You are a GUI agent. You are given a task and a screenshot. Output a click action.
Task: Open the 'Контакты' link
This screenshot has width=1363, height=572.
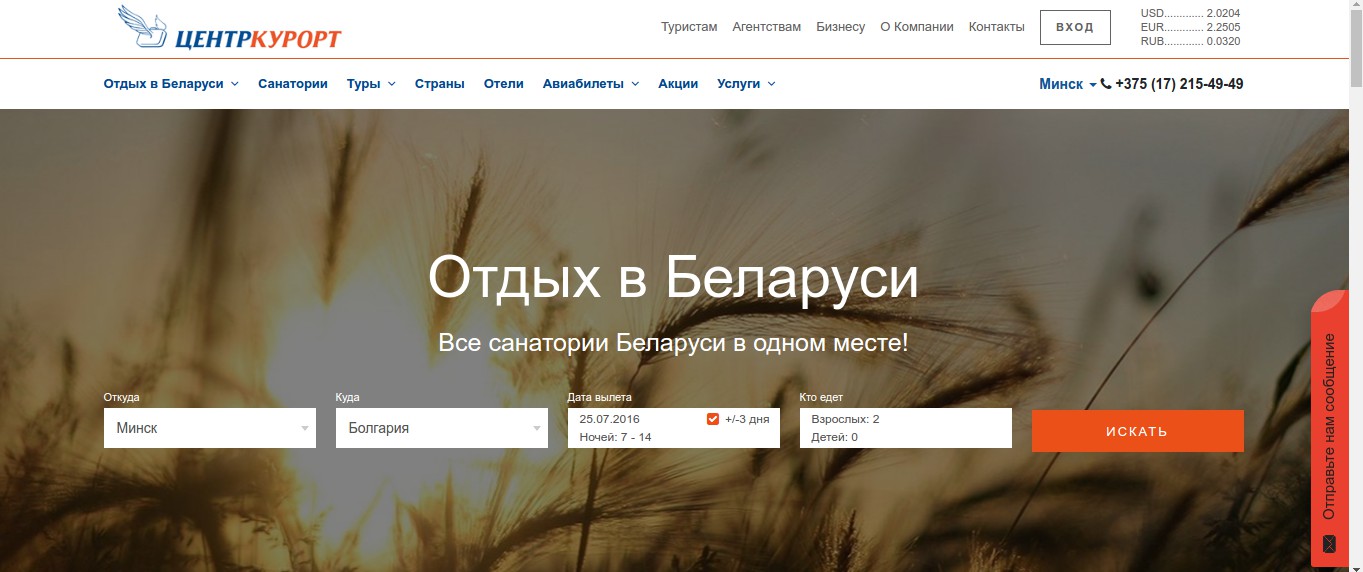[x=997, y=27]
